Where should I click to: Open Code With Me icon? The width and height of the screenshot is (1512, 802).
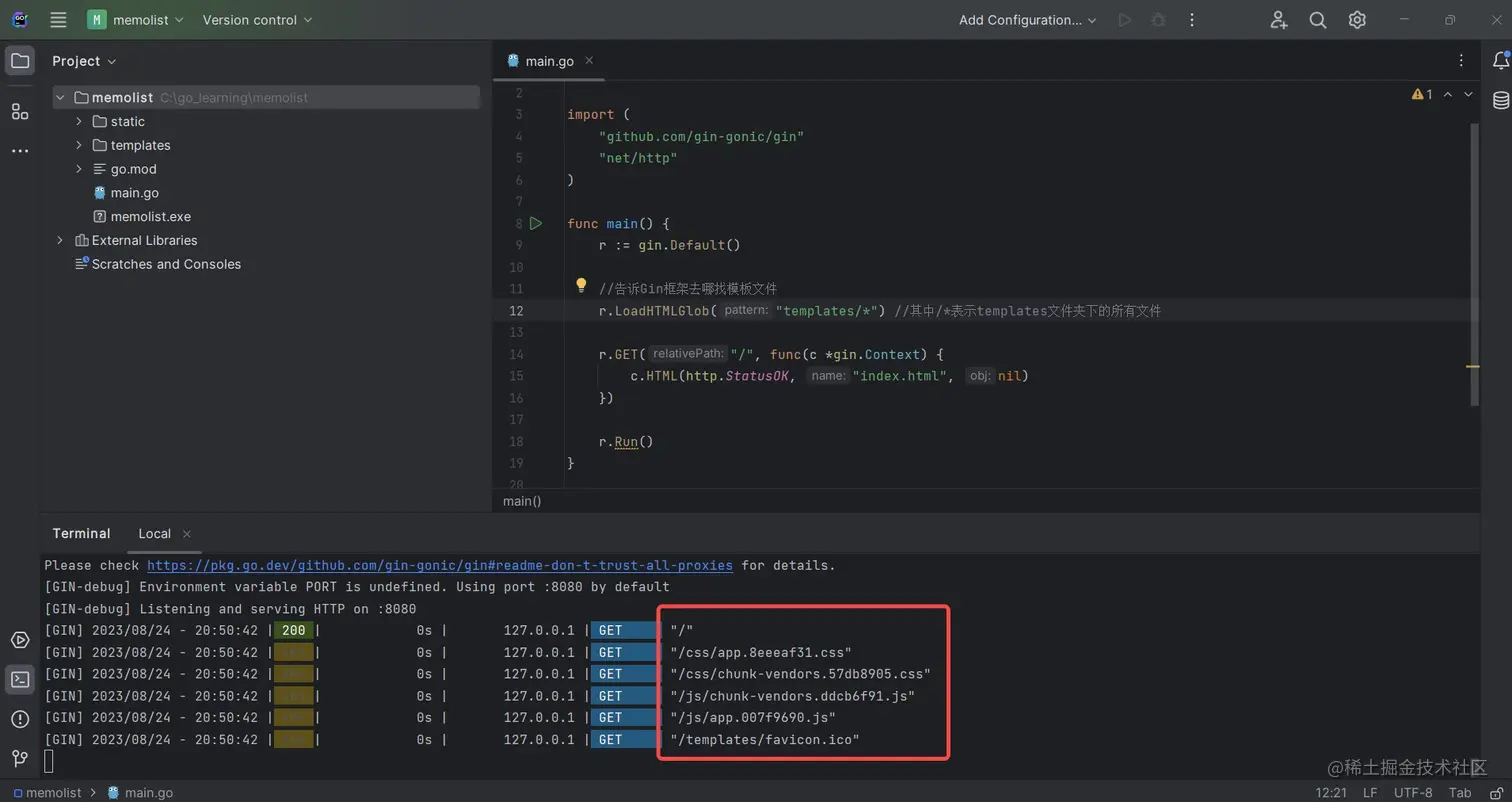(1279, 20)
